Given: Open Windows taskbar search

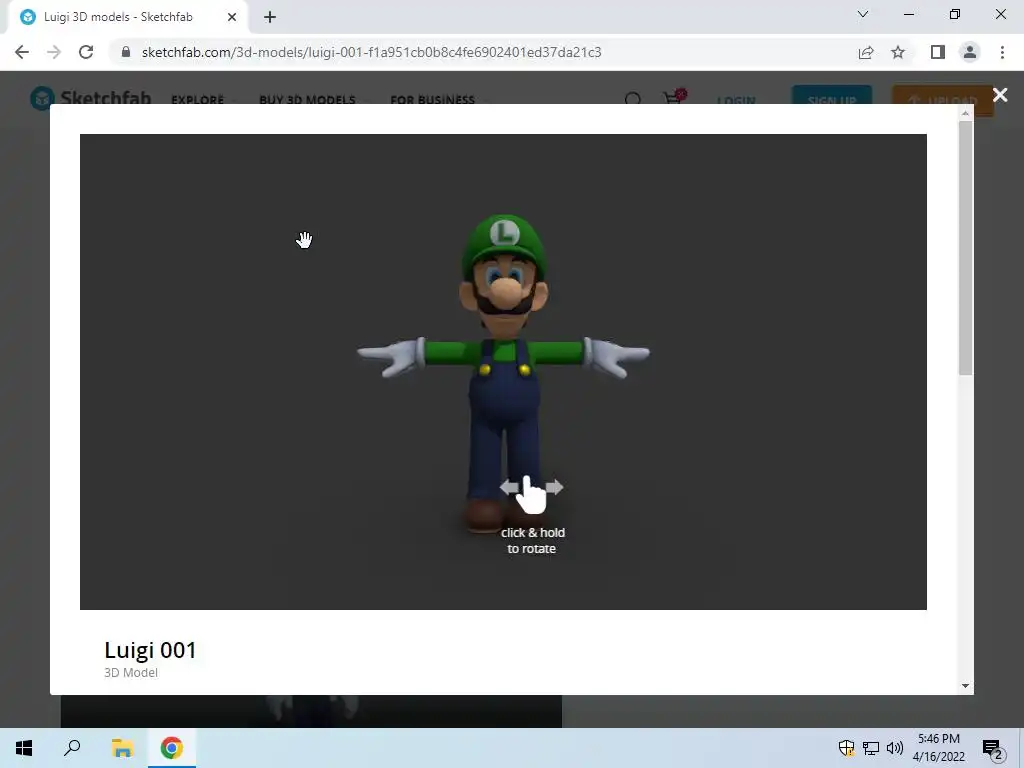Looking at the screenshot, I should (72, 748).
